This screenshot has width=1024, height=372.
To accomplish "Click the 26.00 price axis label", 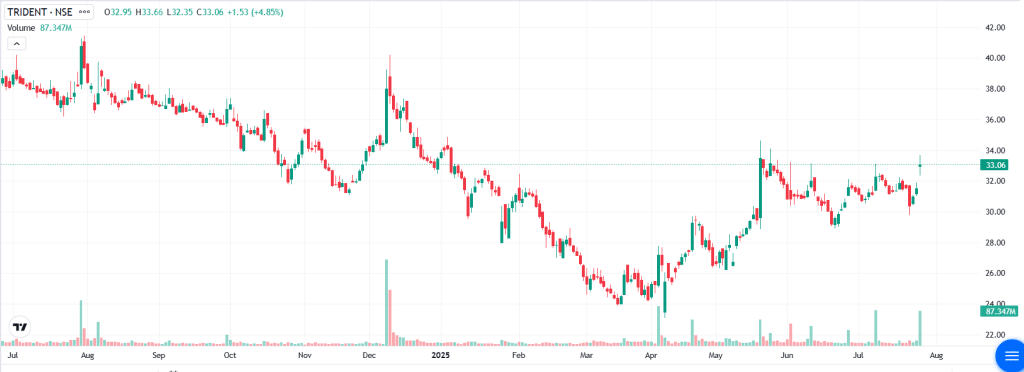I will click(995, 273).
